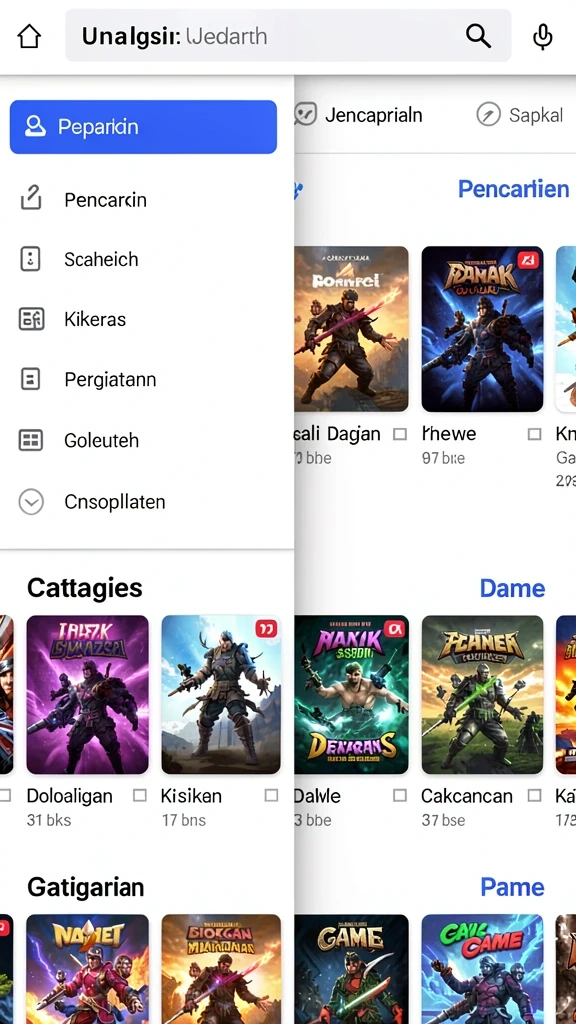Image resolution: width=576 pixels, height=1024 pixels.
Task: Click the circled chevron beside Cnsopllaten
Action: tap(31, 502)
